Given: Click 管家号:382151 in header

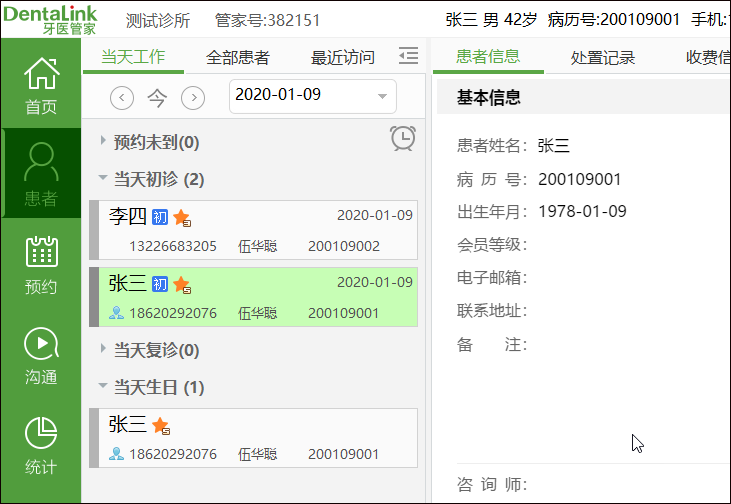Looking at the screenshot, I should coord(268,21).
